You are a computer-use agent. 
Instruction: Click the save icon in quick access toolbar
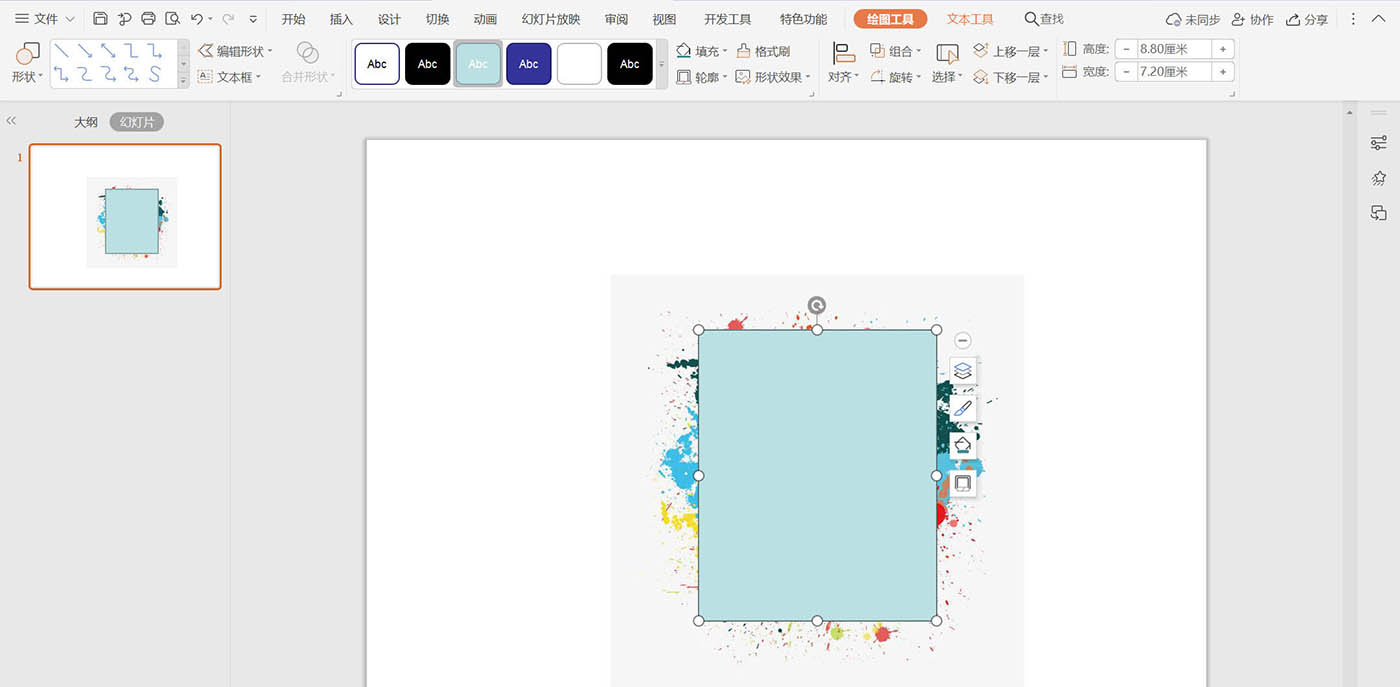point(100,19)
